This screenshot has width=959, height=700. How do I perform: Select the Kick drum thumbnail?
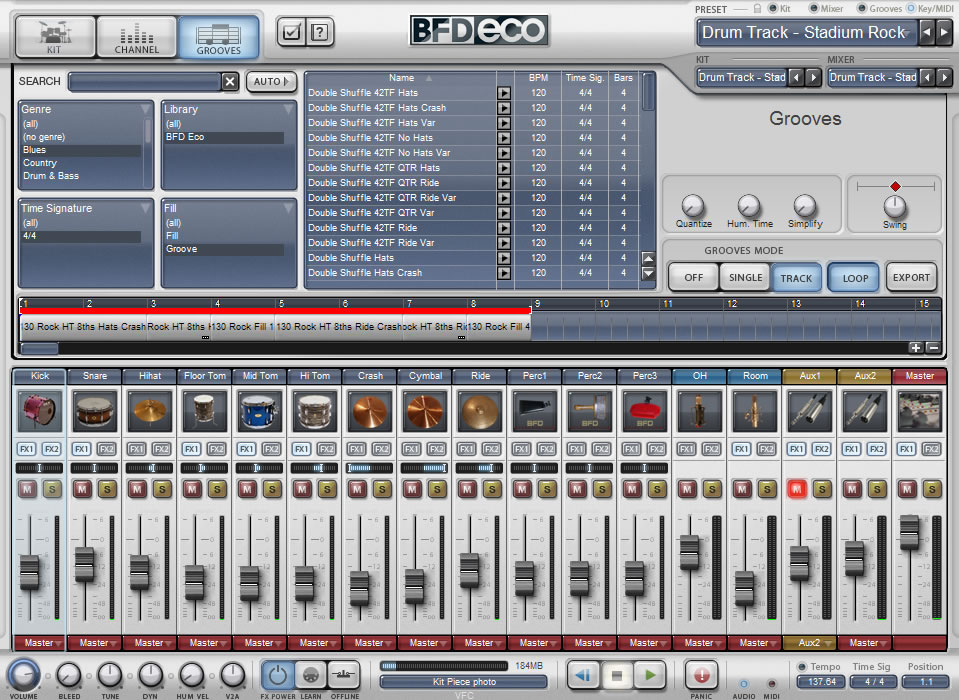(x=40, y=411)
